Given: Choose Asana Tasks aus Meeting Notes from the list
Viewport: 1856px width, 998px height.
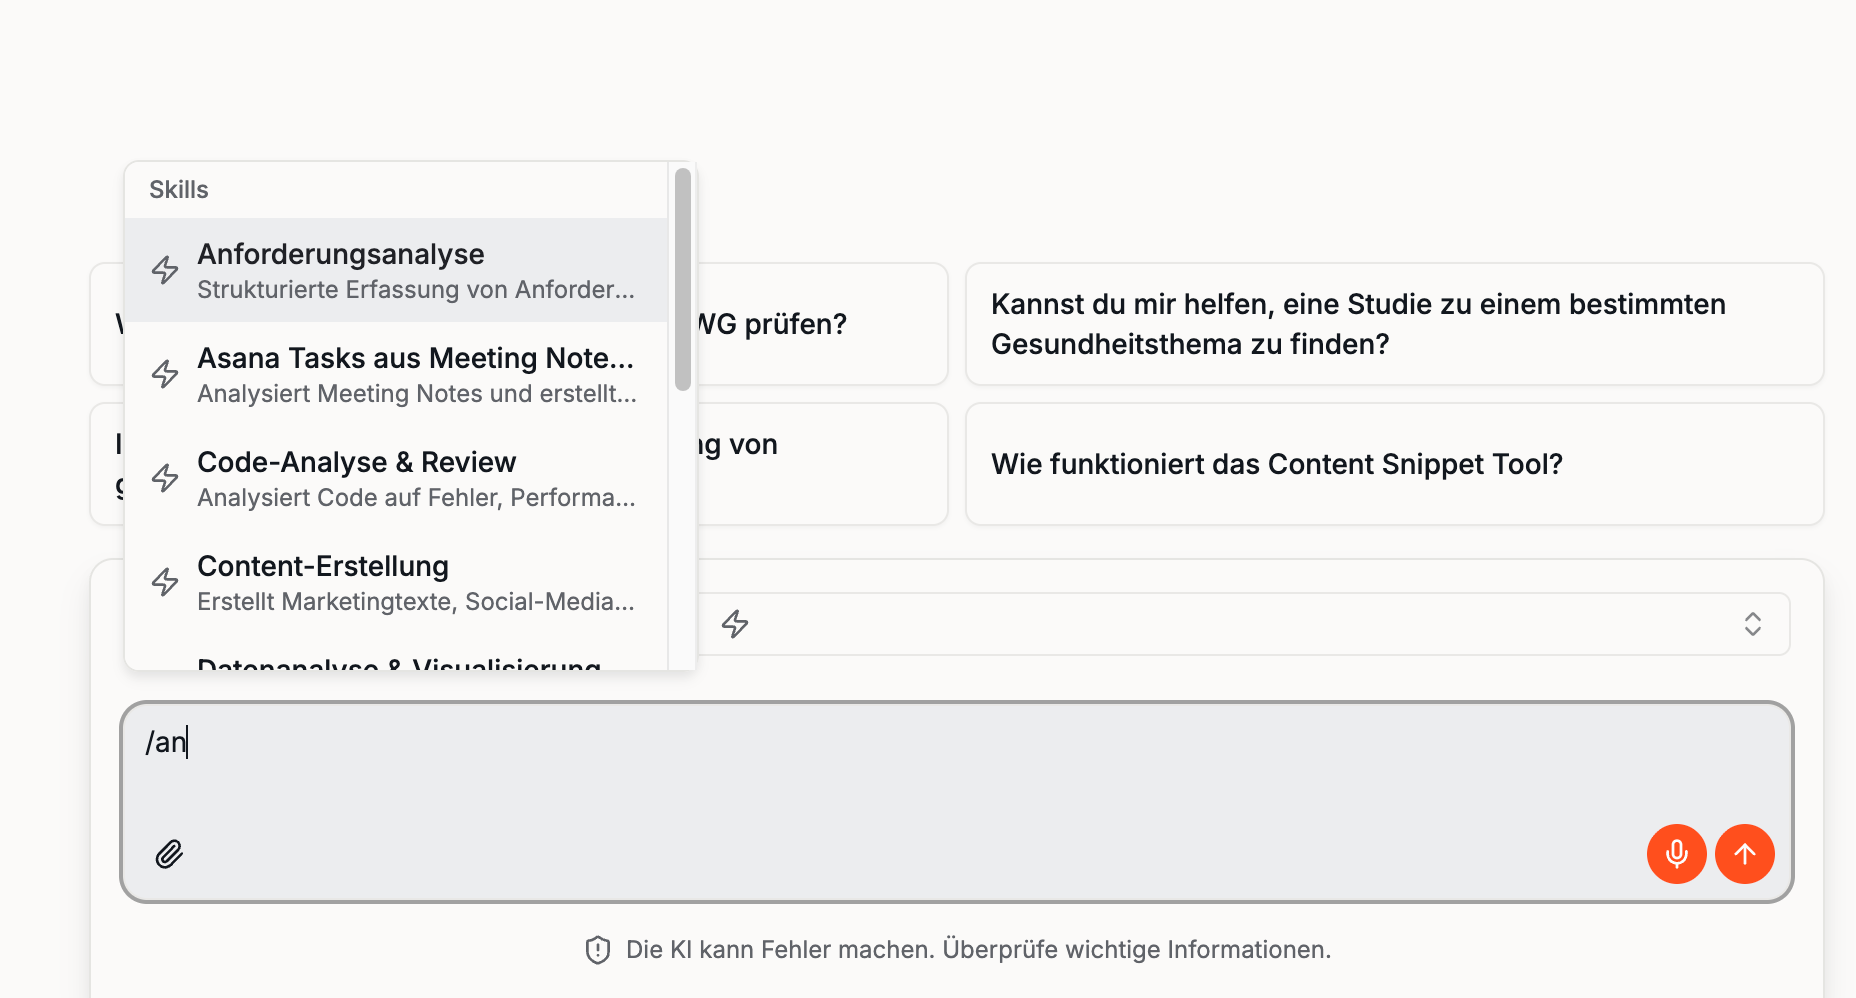Looking at the screenshot, I should 416,374.
